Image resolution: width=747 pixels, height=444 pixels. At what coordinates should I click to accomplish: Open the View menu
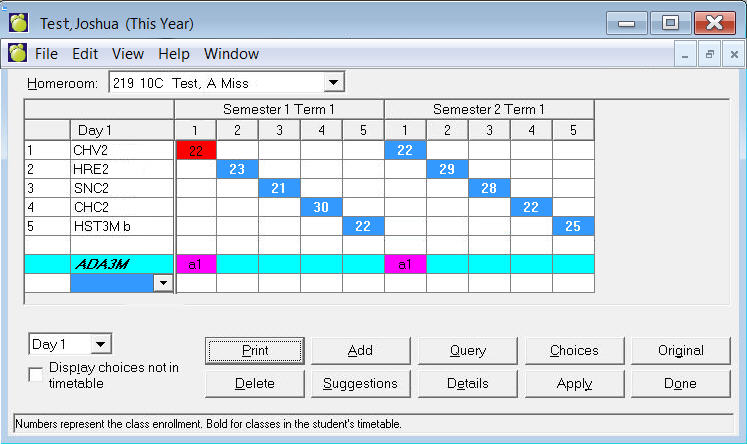[x=127, y=54]
